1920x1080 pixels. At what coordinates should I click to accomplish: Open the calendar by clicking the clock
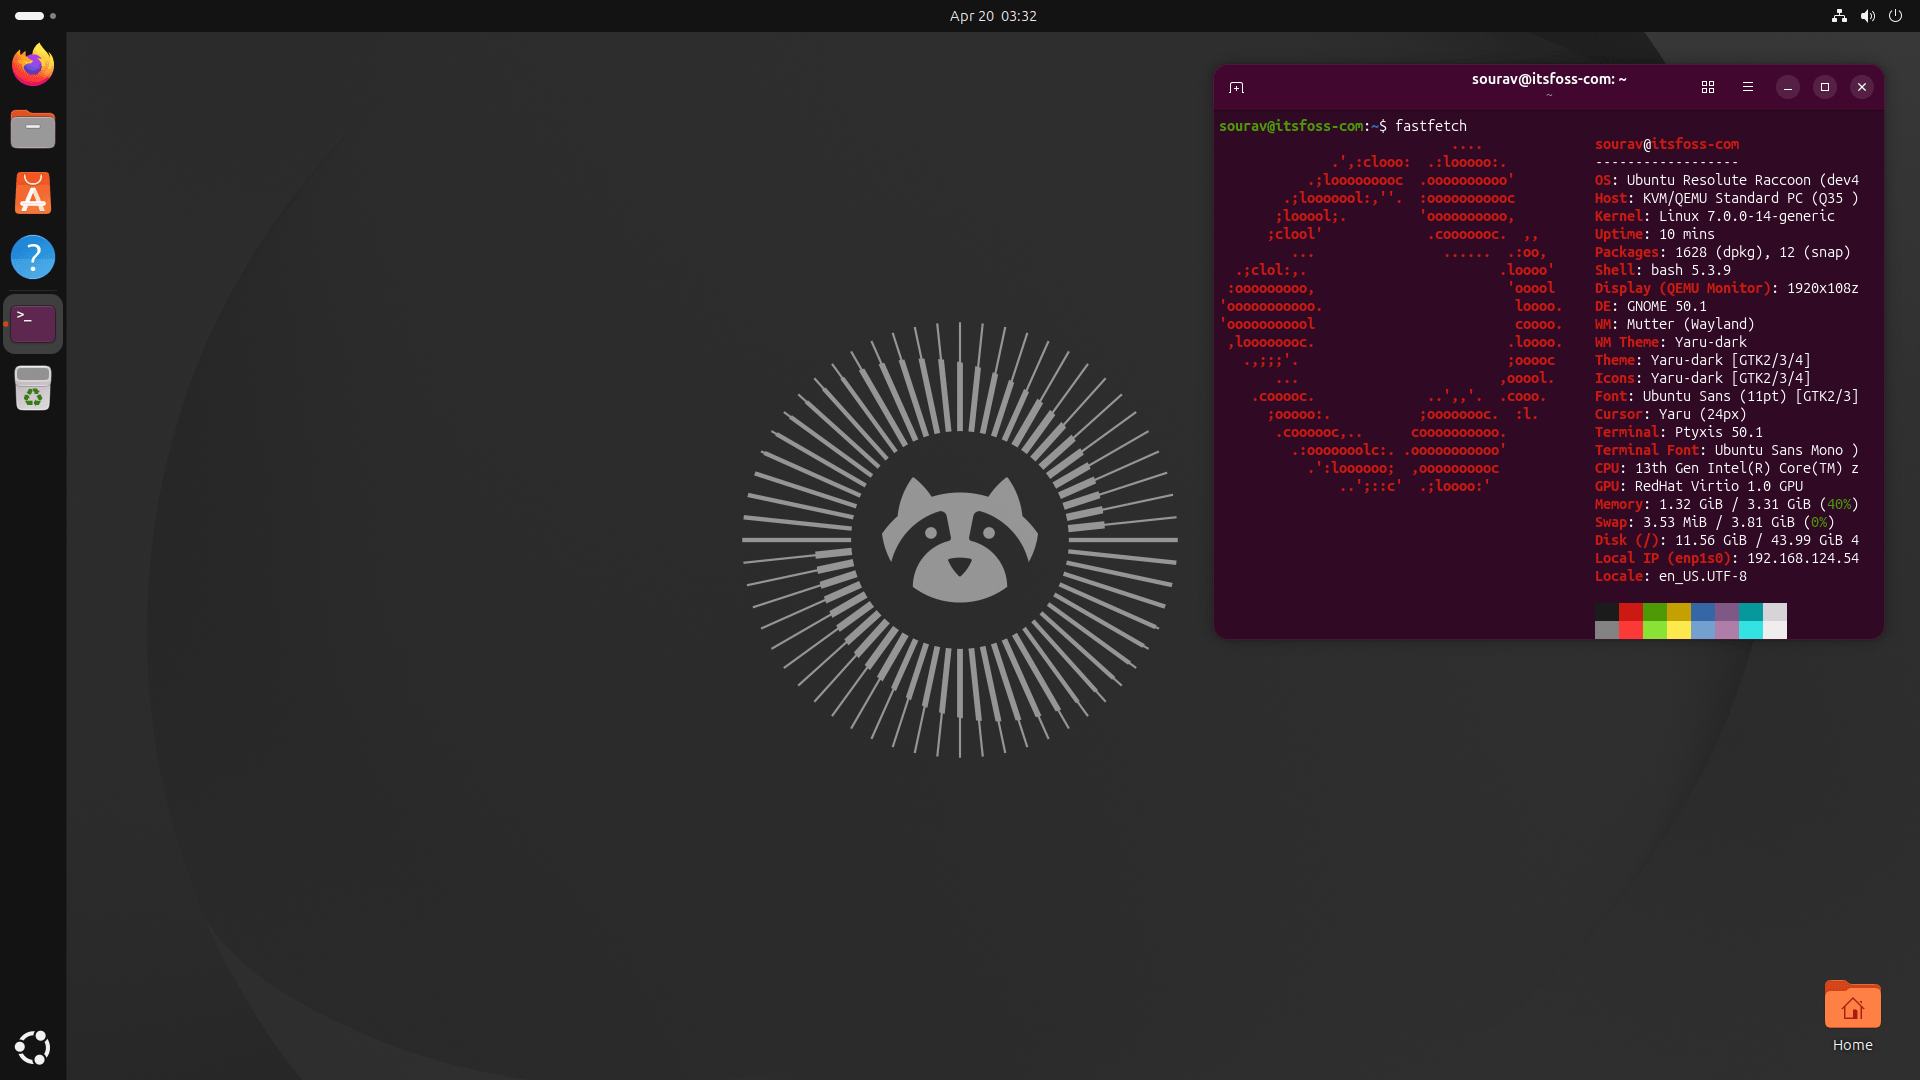(992, 16)
